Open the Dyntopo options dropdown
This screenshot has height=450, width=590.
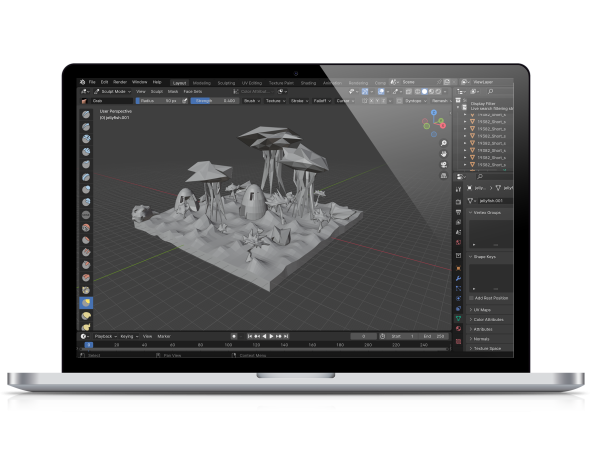coord(415,101)
